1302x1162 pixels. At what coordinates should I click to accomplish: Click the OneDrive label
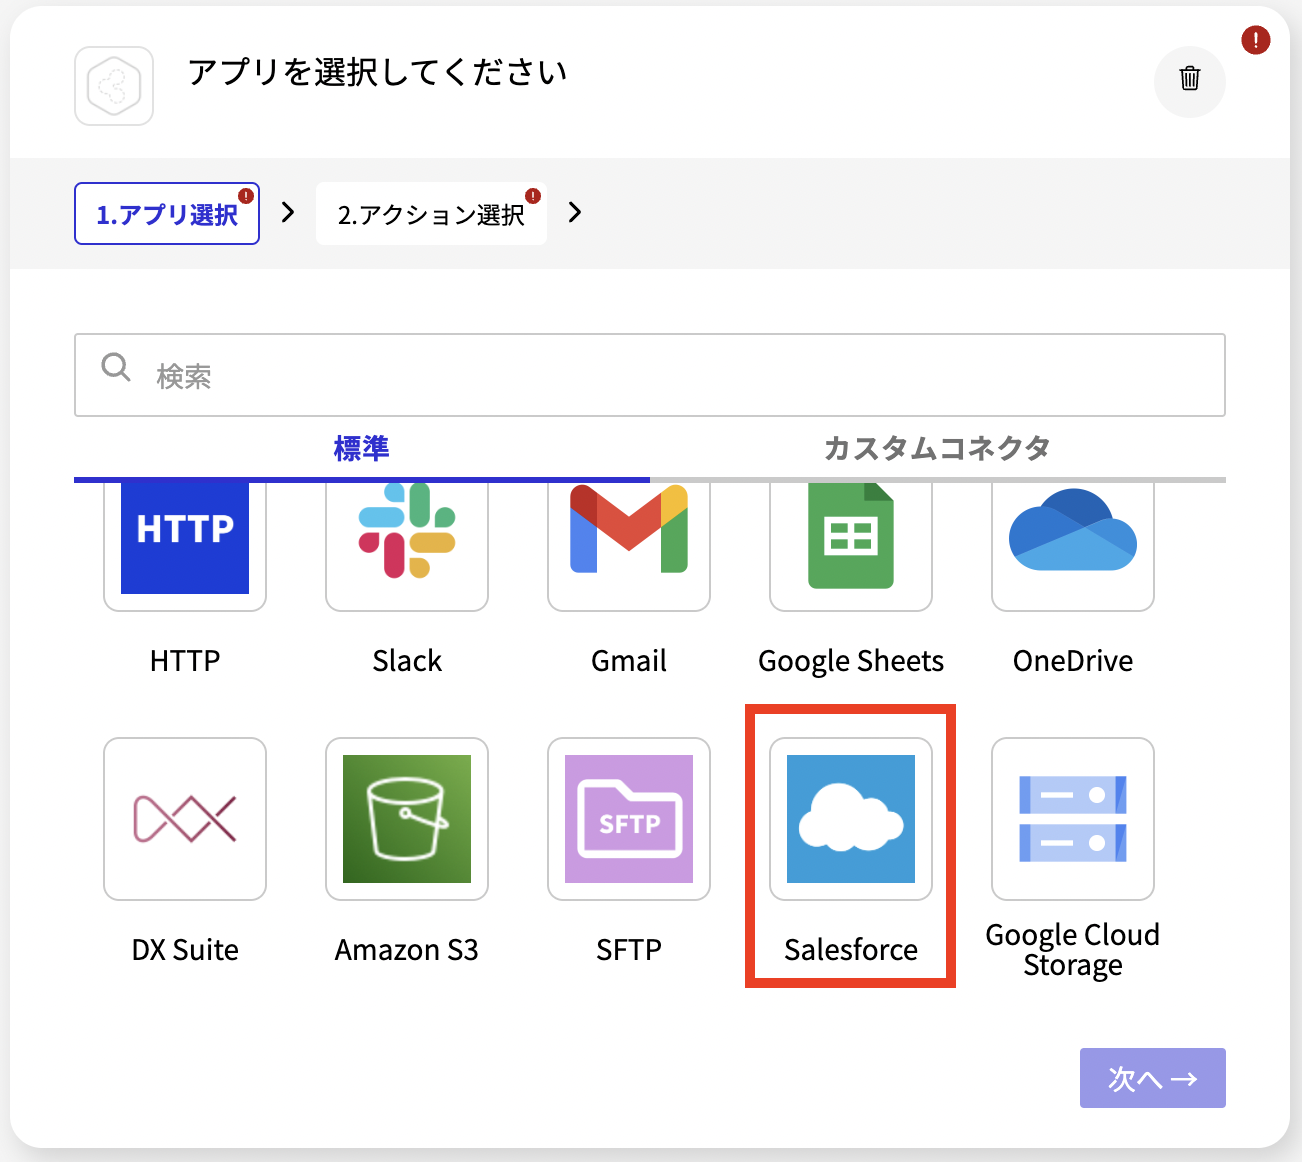tap(1073, 661)
